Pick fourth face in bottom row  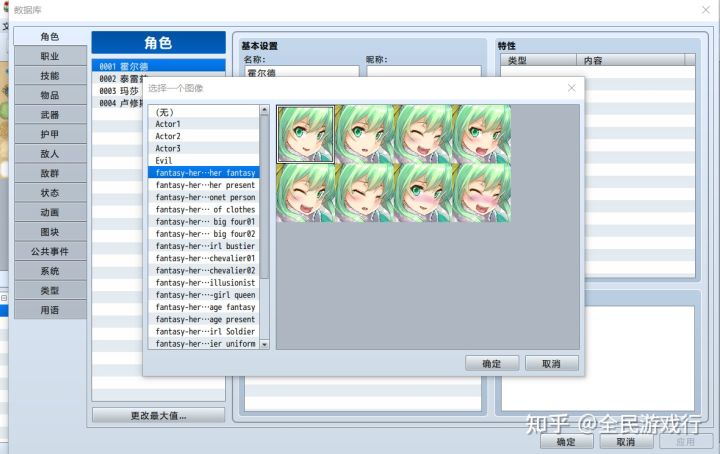click(x=482, y=193)
